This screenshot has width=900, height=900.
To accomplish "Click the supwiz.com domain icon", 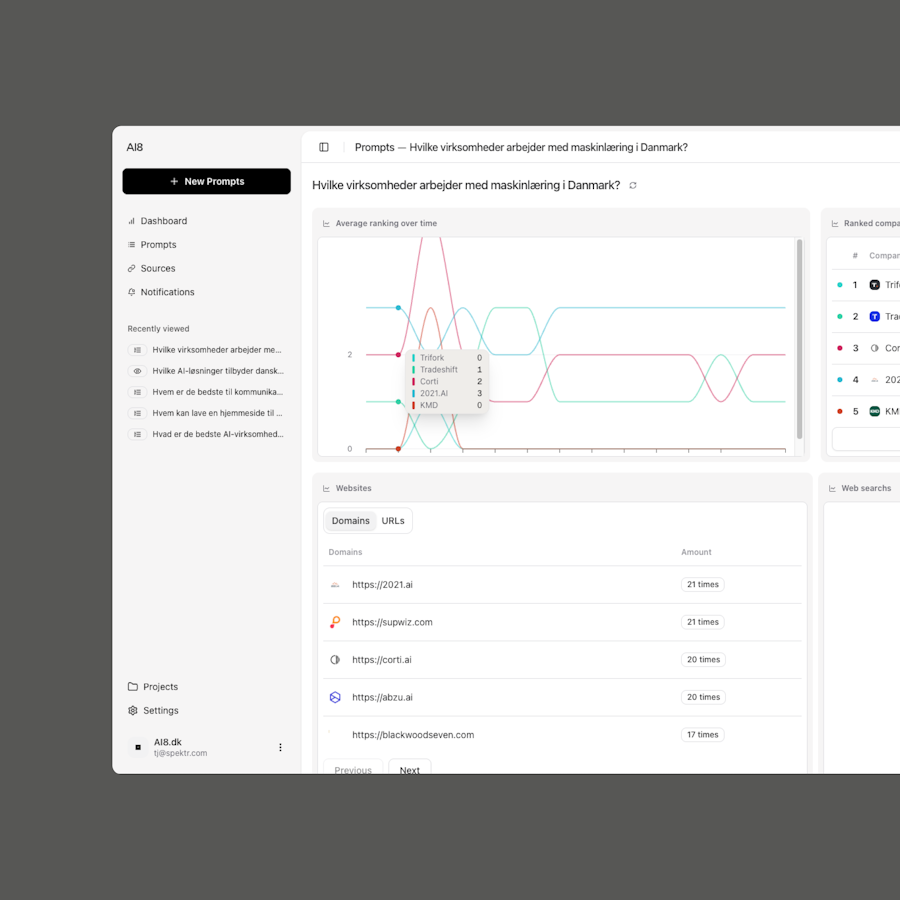I will 335,622.
